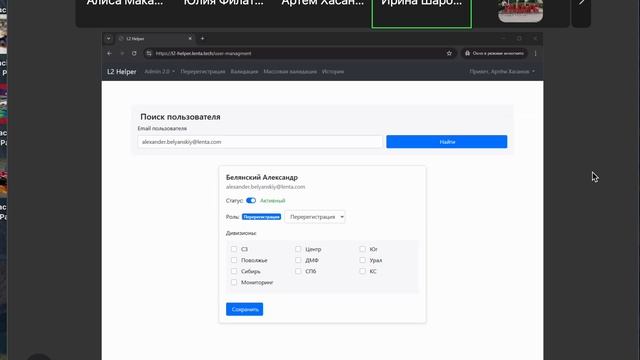This screenshot has width=640, height=360.
Task: Click the Сохранить button
Action: pos(244,309)
